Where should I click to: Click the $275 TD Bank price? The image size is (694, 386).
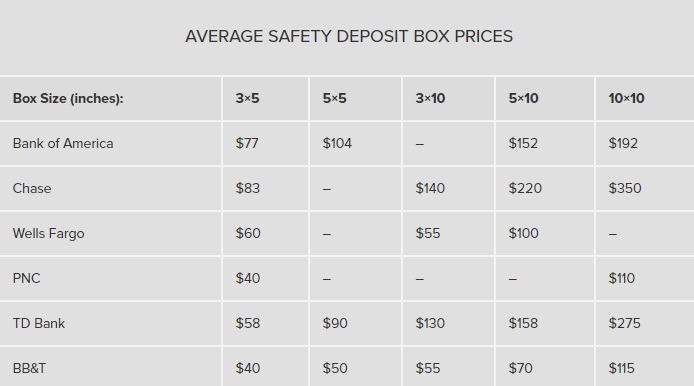tap(625, 324)
